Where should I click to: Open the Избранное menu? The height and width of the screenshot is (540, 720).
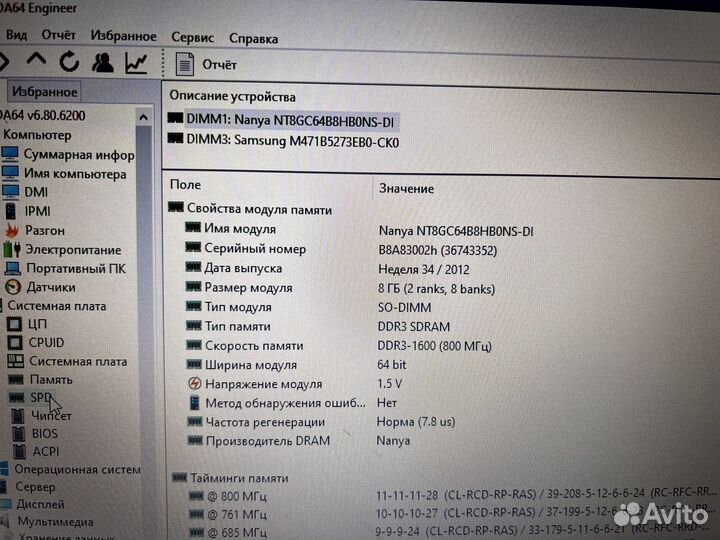coord(123,36)
